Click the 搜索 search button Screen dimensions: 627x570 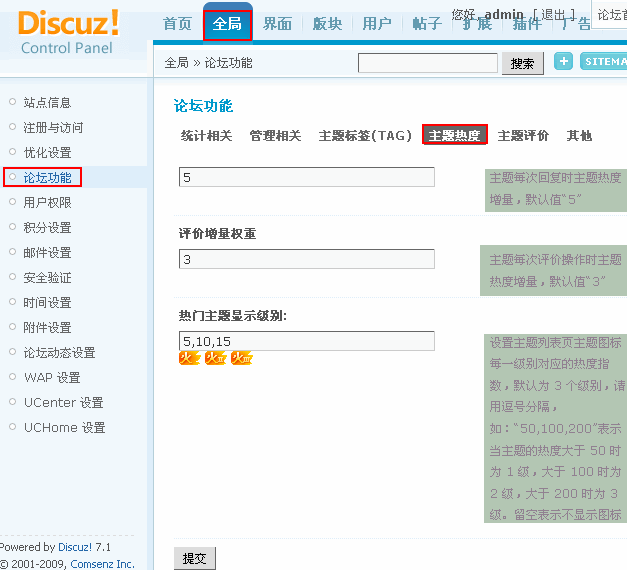(x=522, y=64)
